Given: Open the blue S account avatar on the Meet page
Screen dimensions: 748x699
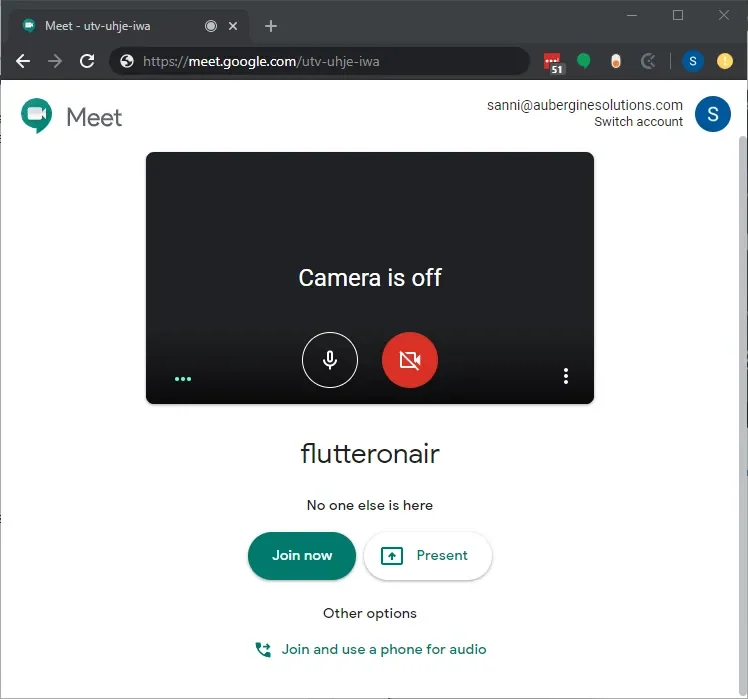Looking at the screenshot, I should pos(713,114).
